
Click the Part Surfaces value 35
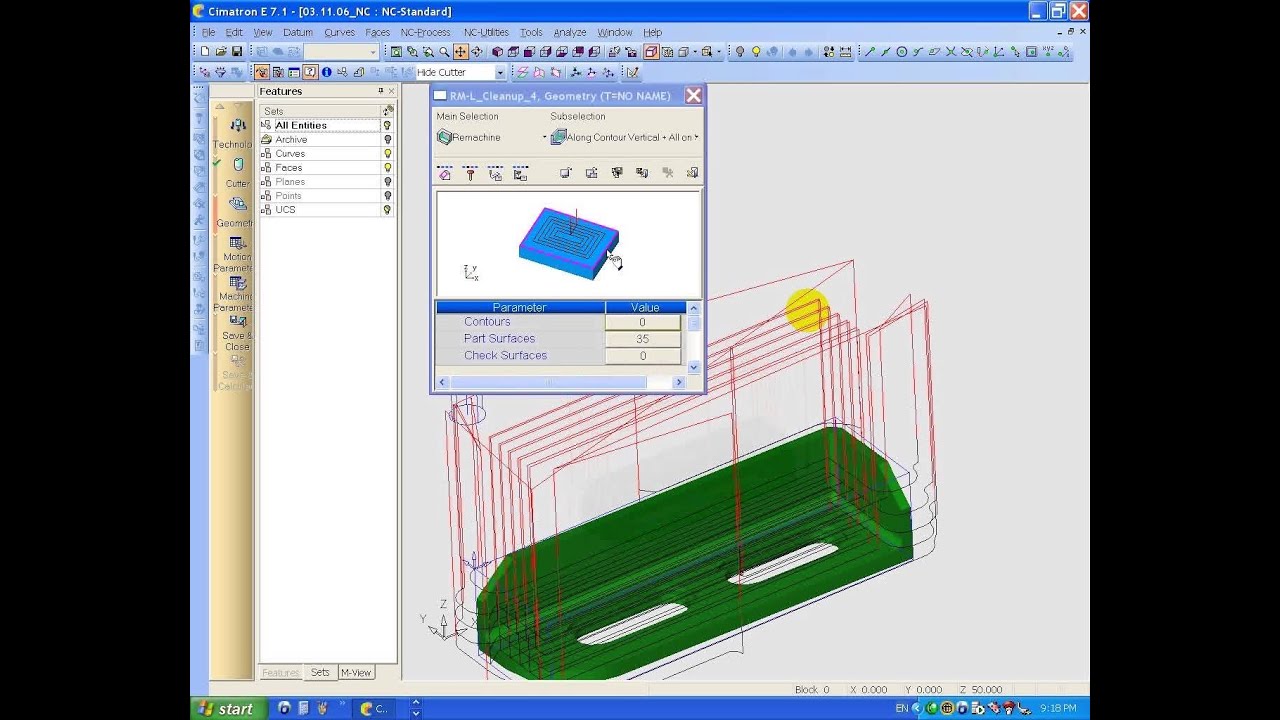coord(642,339)
